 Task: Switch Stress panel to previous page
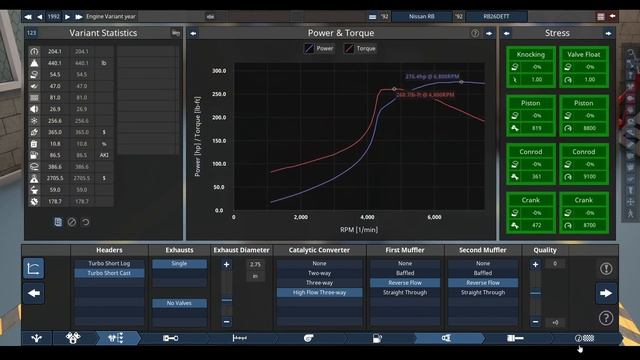point(507,33)
